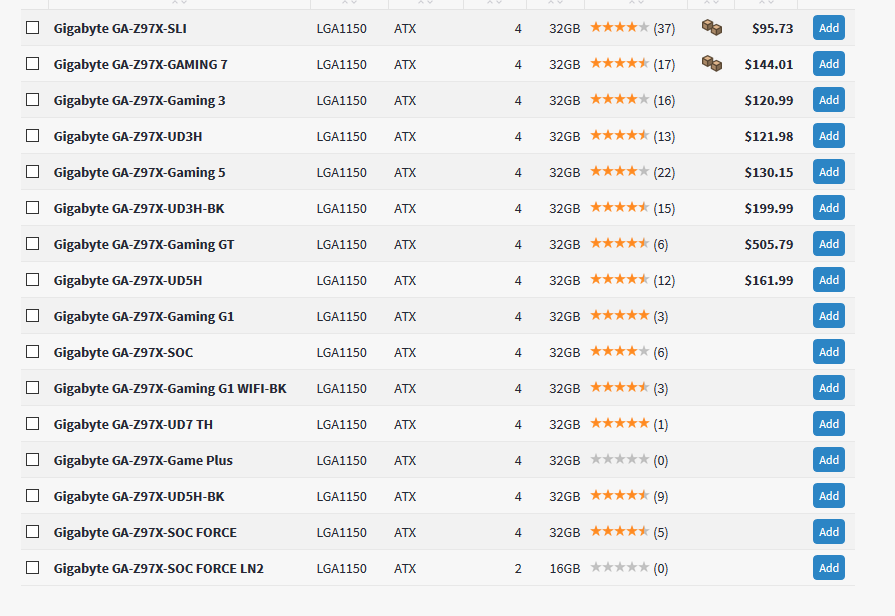This screenshot has width=895, height=616.
Task: Click the $505.79 price
Action: (x=769, y=244)
